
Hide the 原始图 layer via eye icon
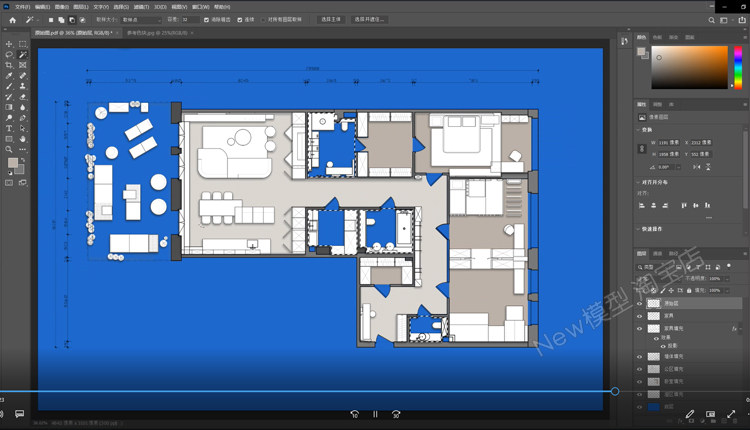(640, 302)
